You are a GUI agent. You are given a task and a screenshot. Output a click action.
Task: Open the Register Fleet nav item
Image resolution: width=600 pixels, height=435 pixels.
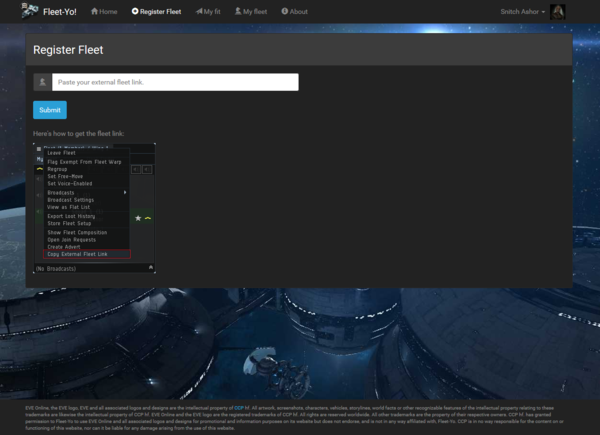pos(156,11)
